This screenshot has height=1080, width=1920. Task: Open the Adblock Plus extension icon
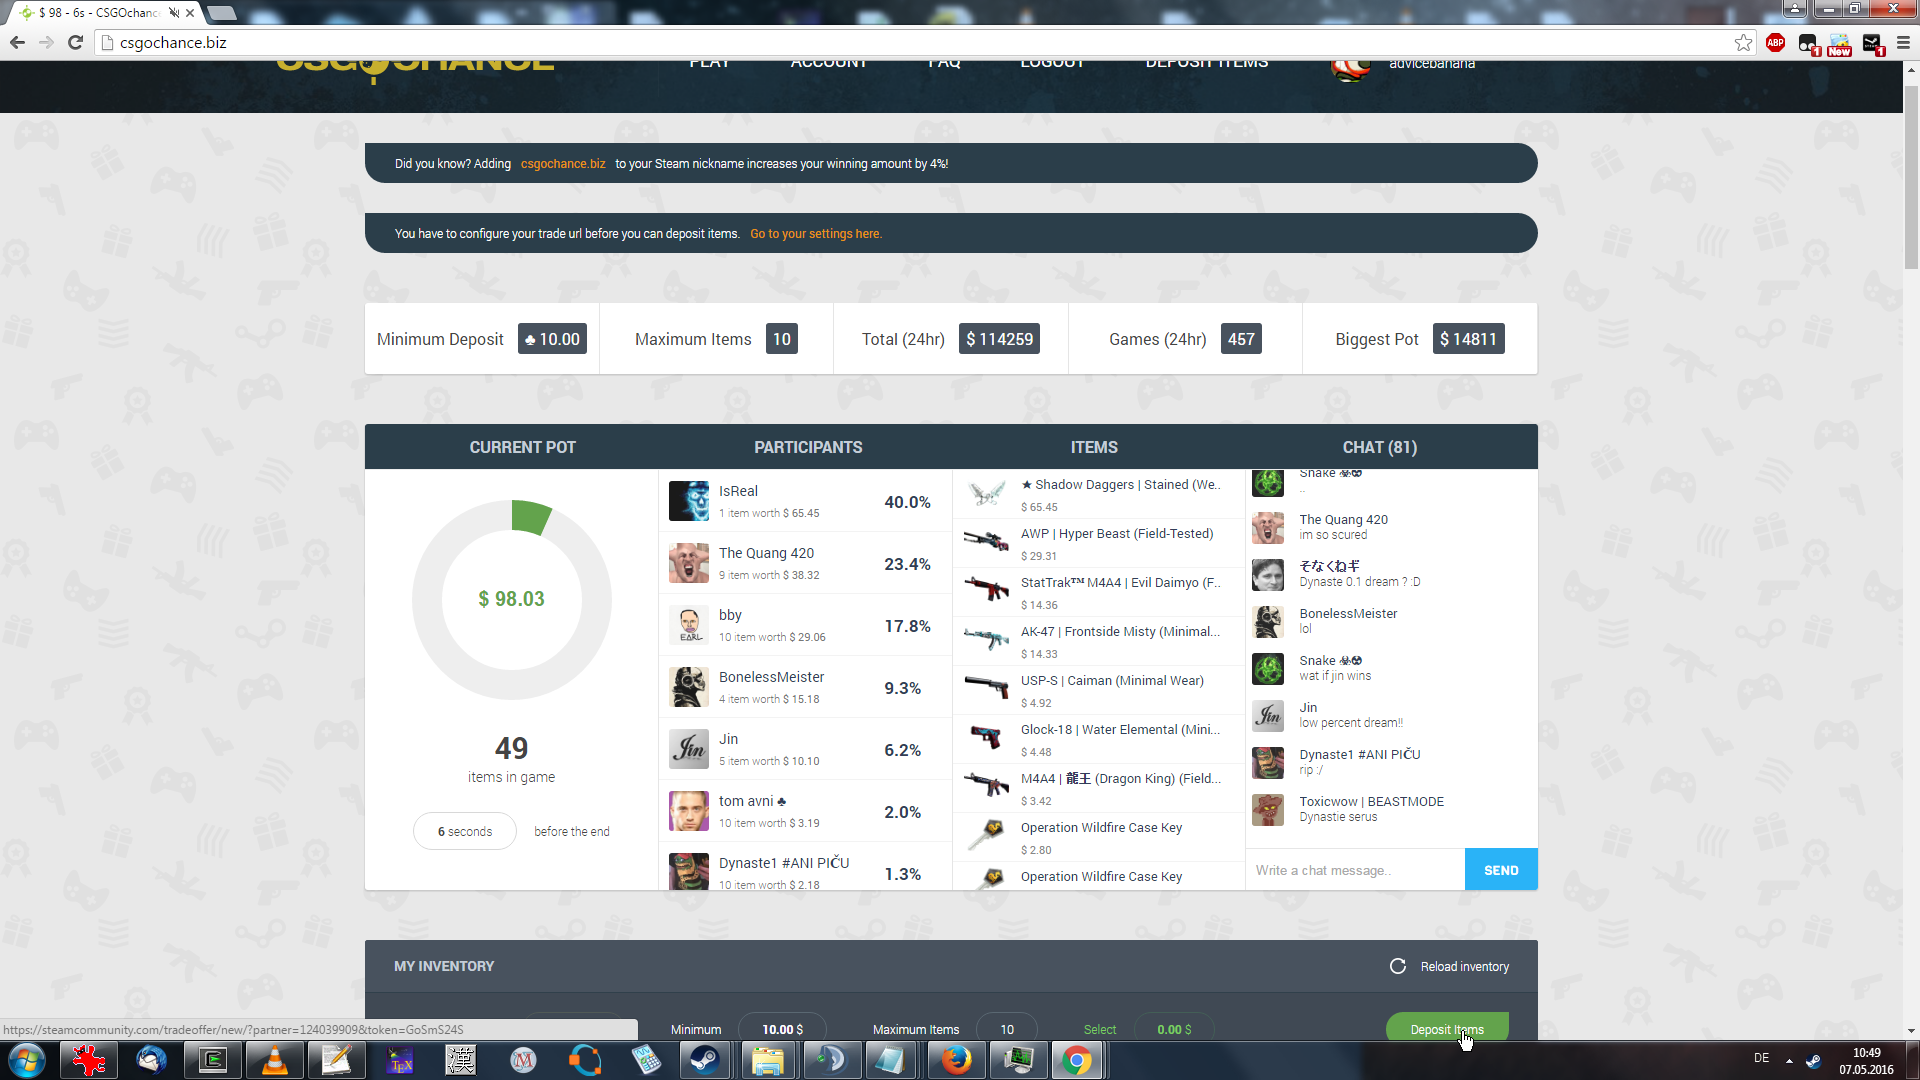tap(1775, 42)
